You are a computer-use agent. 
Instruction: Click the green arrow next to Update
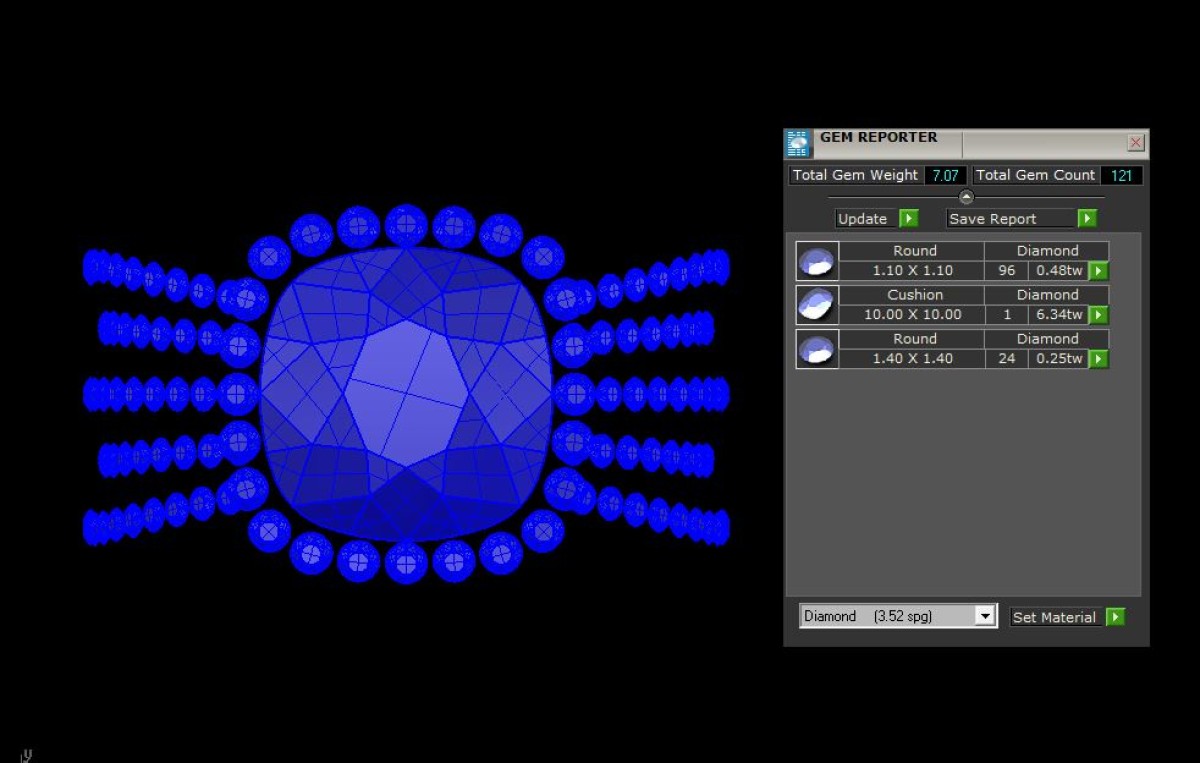tap(908, 219)
